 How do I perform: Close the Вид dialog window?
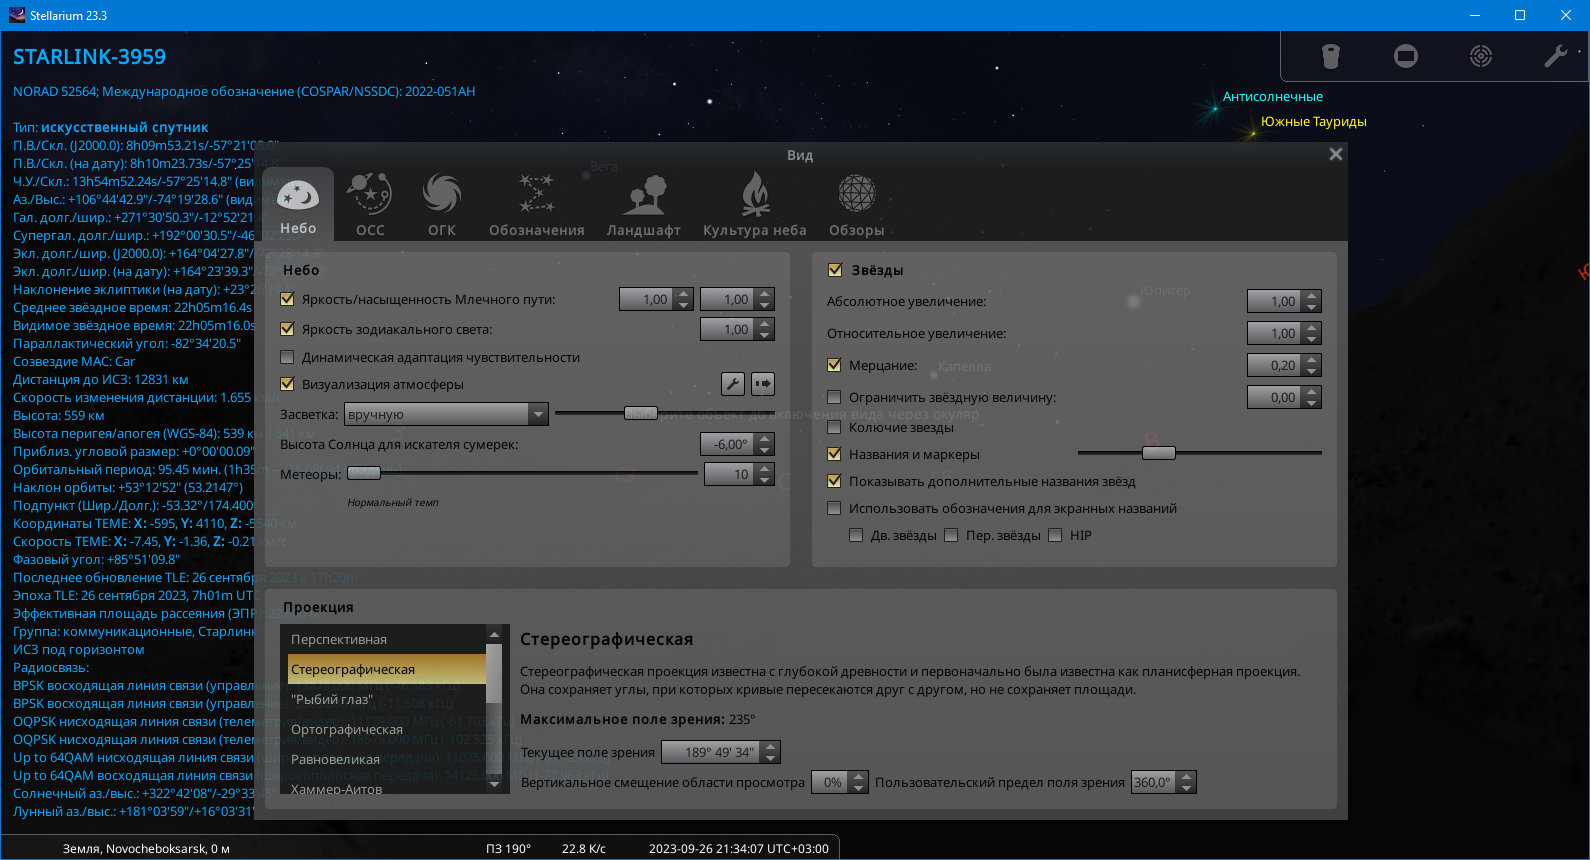[x=1335, y=154]
